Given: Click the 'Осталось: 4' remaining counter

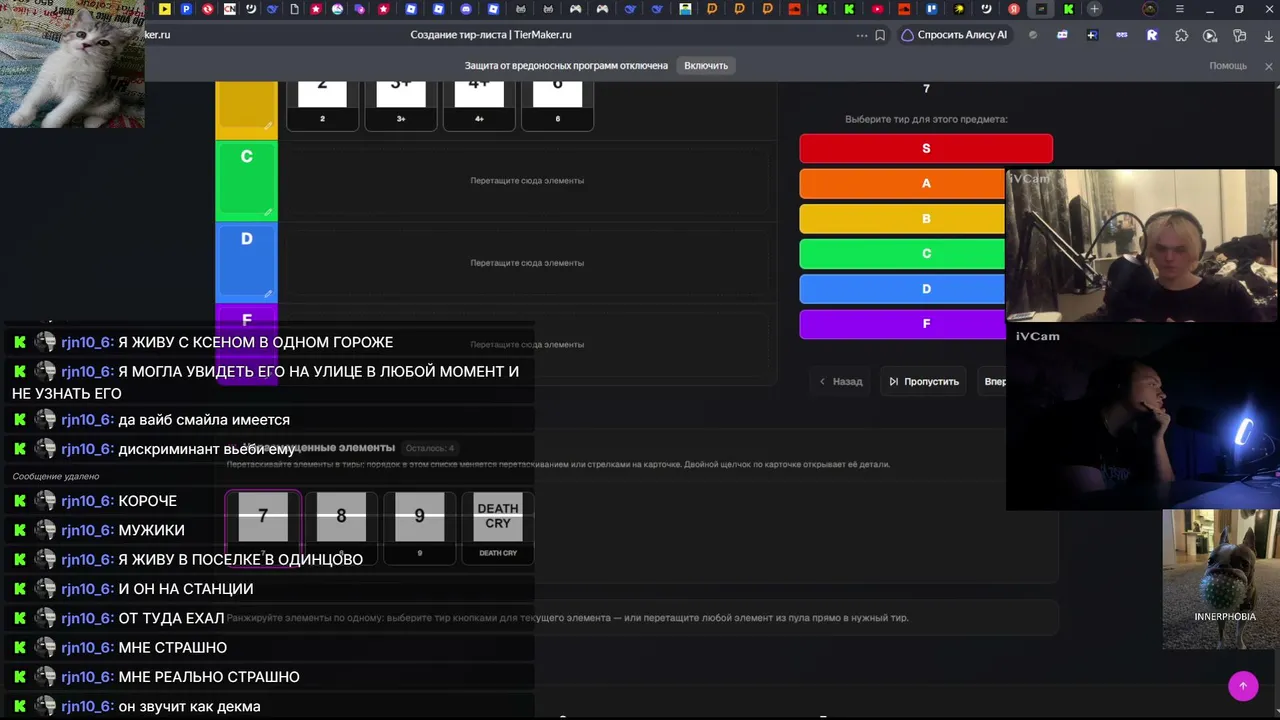Looking at the screenshot, I should coord(430,448).
